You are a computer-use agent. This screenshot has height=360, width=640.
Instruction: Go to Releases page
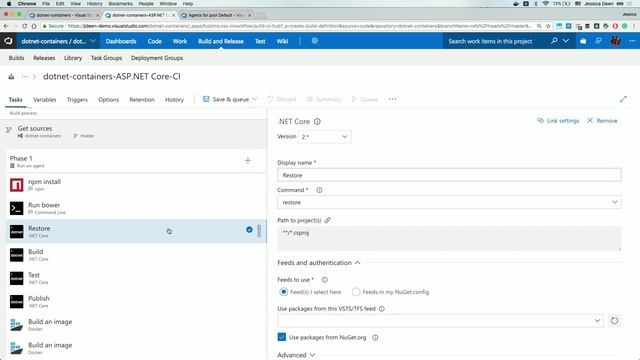coord(44,58)
